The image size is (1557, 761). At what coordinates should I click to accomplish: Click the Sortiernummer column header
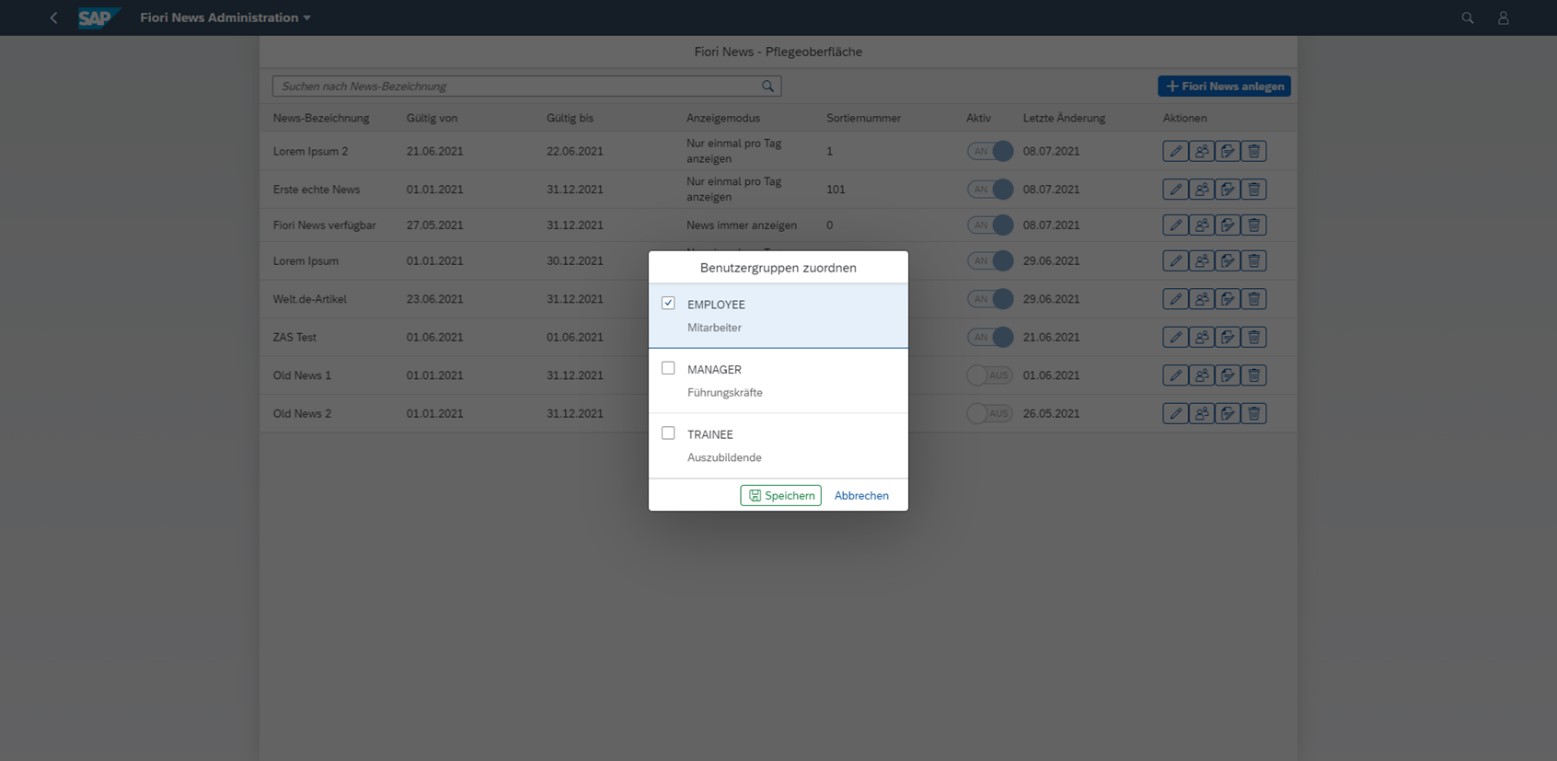[x=864, y=118]
